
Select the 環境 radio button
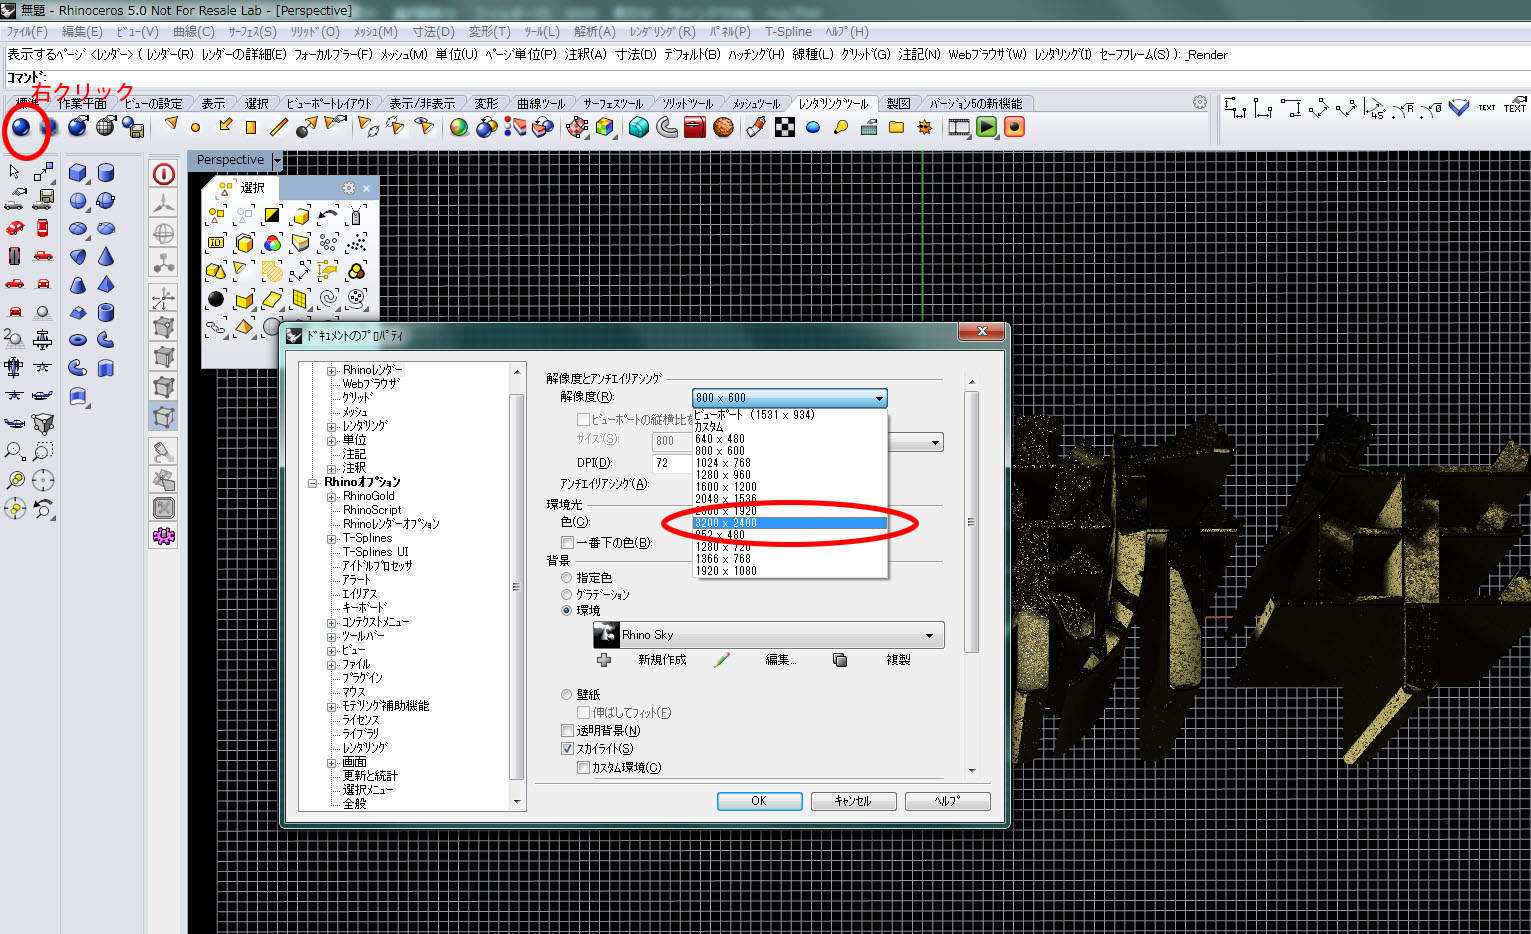(x=566, y=611)
